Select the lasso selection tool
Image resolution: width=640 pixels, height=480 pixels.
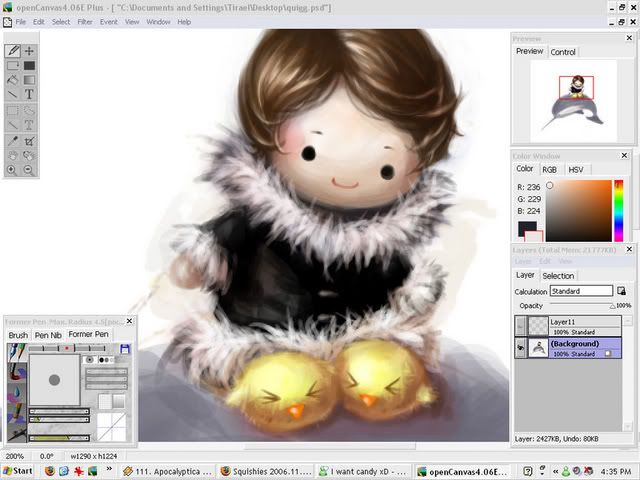29,111
